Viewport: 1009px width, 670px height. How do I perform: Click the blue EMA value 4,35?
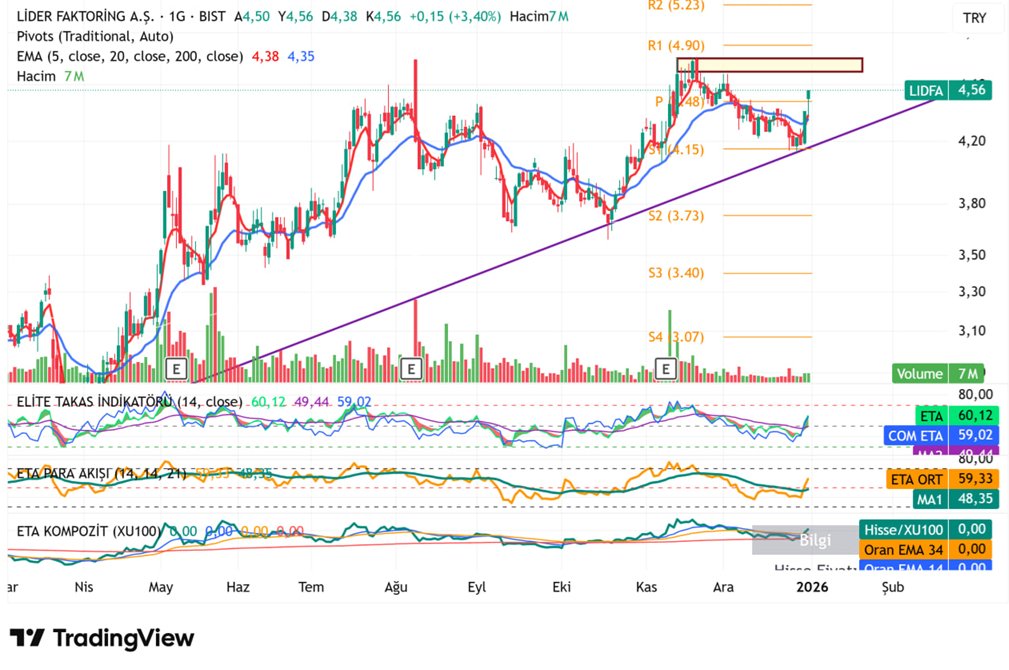301,57
